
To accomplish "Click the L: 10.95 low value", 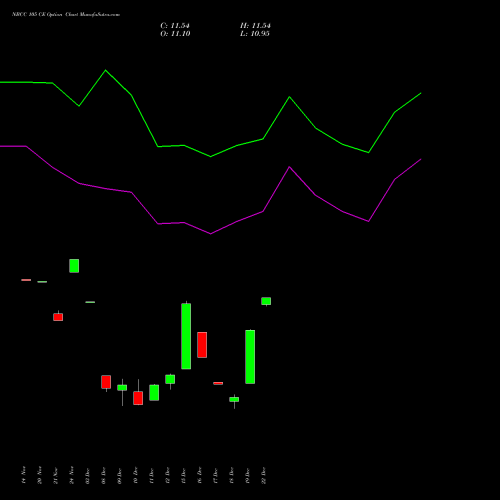I will [x=255, y=34].
